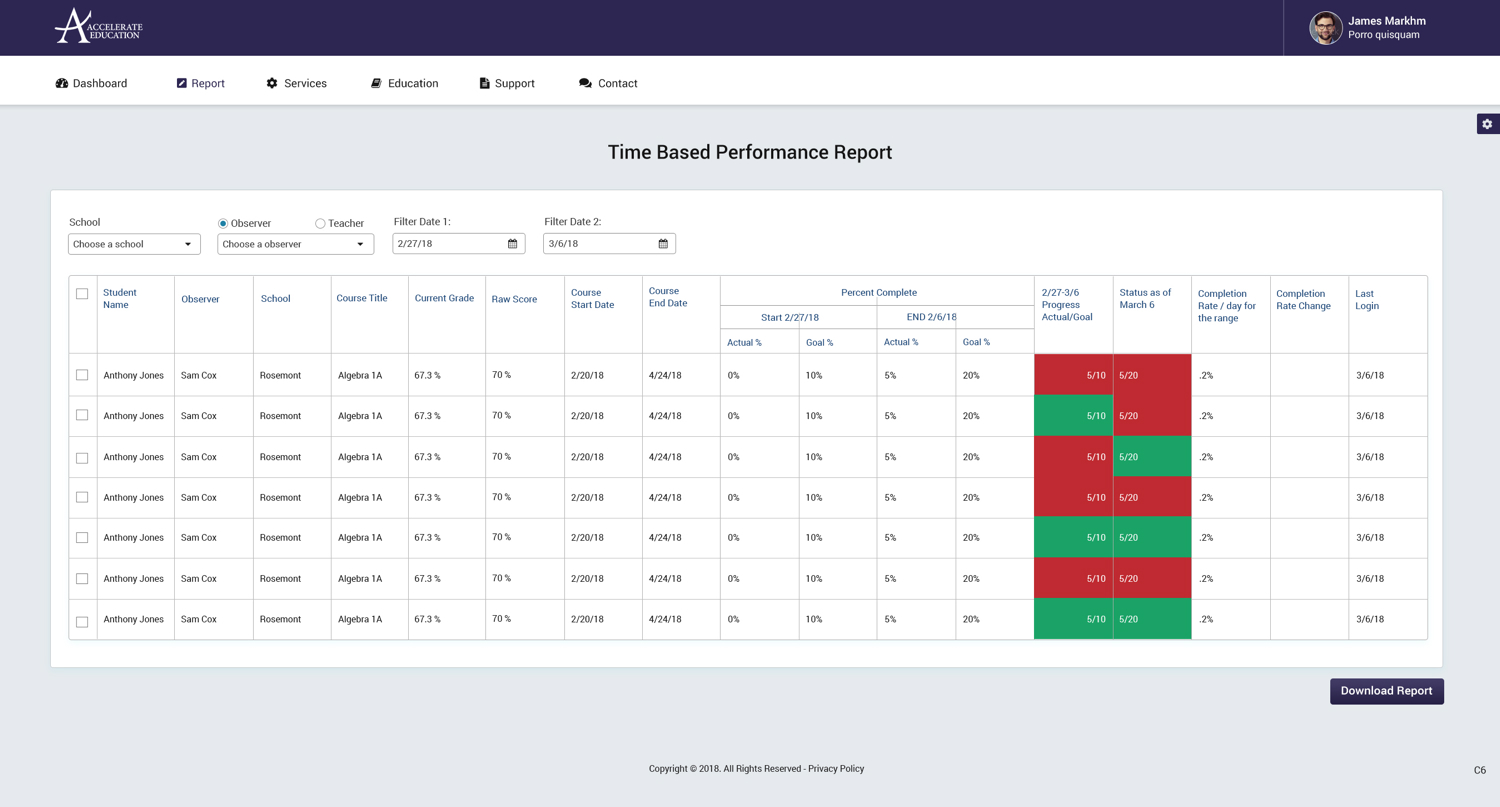Screen dimensions: 1500x807
Task: Click the Percent Complete group header
Action: [x=878, y=292]
